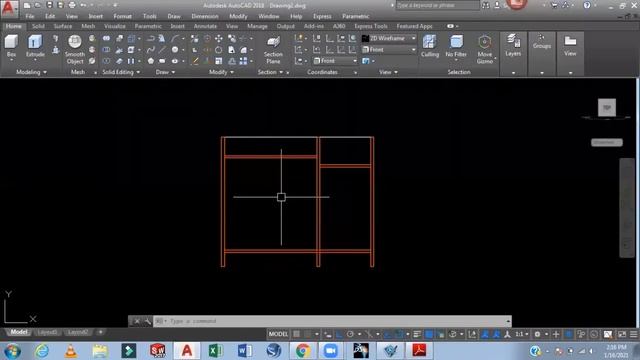The height and width of the screenshot is (360, 640).
Task: Expand the Modify panel
Action: point(221,72)
